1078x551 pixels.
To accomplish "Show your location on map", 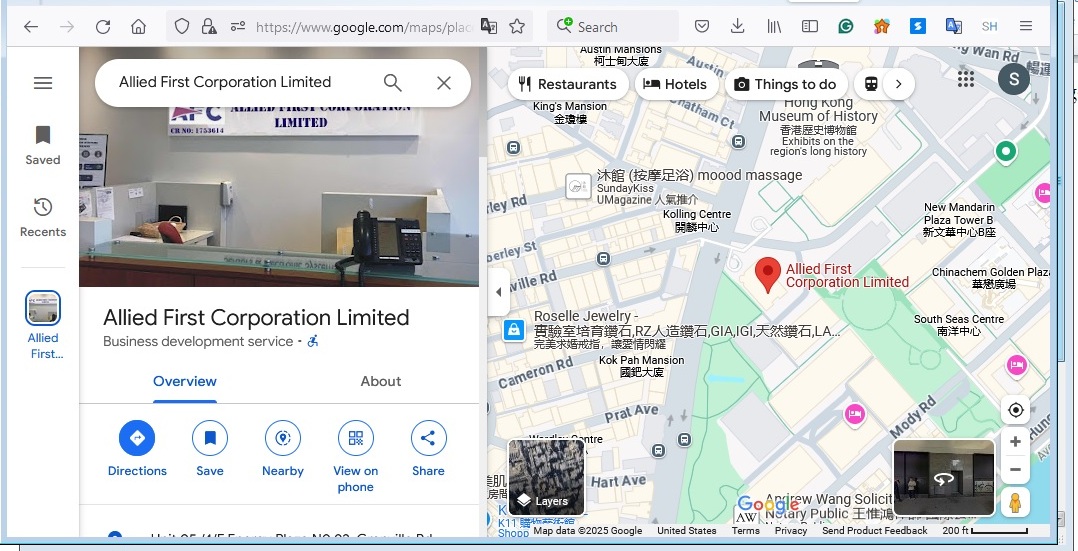I will tap(1015, 411).
